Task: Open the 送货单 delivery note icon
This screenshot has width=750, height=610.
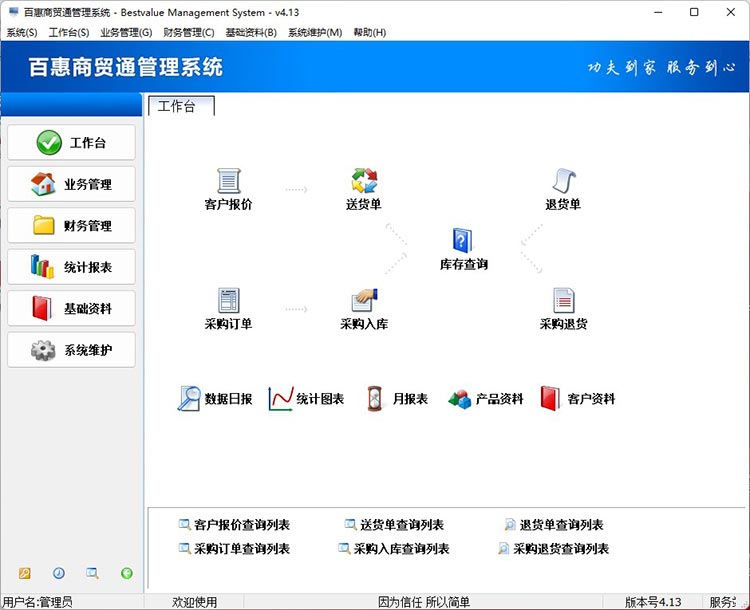Action: coord(364,180)
